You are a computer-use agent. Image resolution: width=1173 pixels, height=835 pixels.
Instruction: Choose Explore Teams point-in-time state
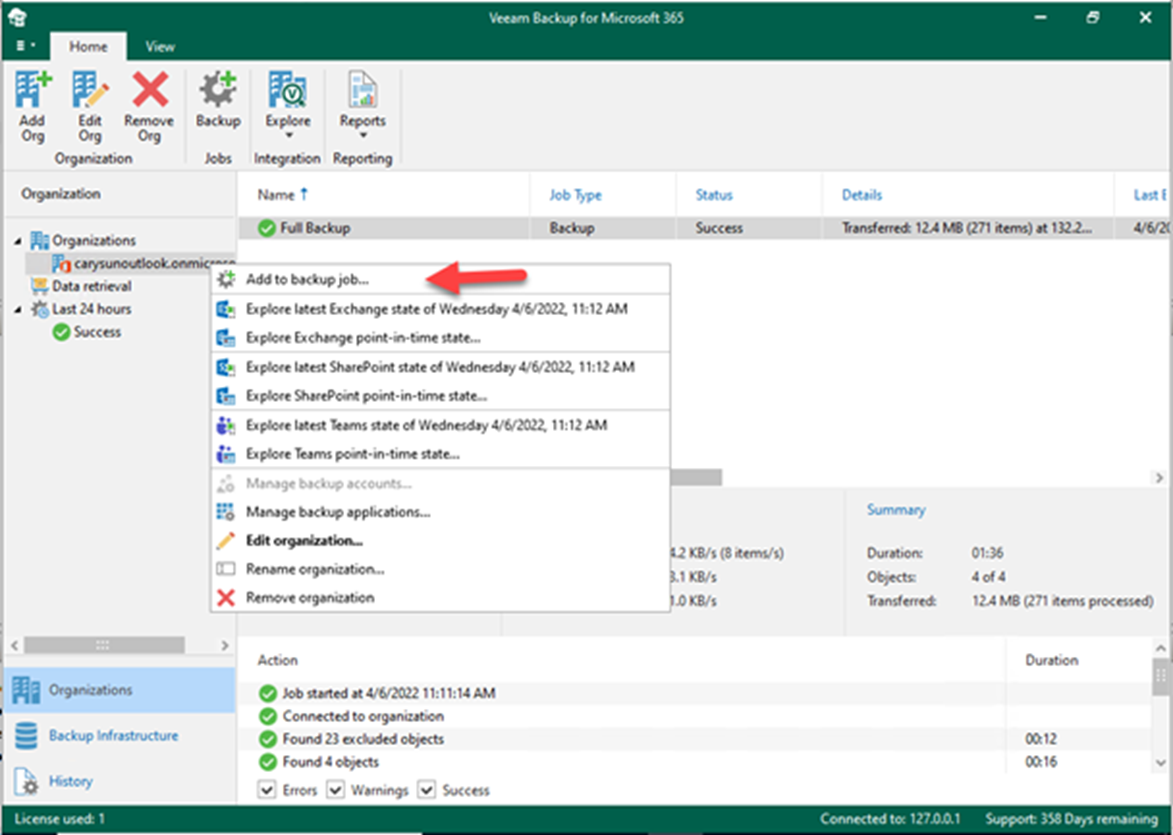tap(440, 453)
